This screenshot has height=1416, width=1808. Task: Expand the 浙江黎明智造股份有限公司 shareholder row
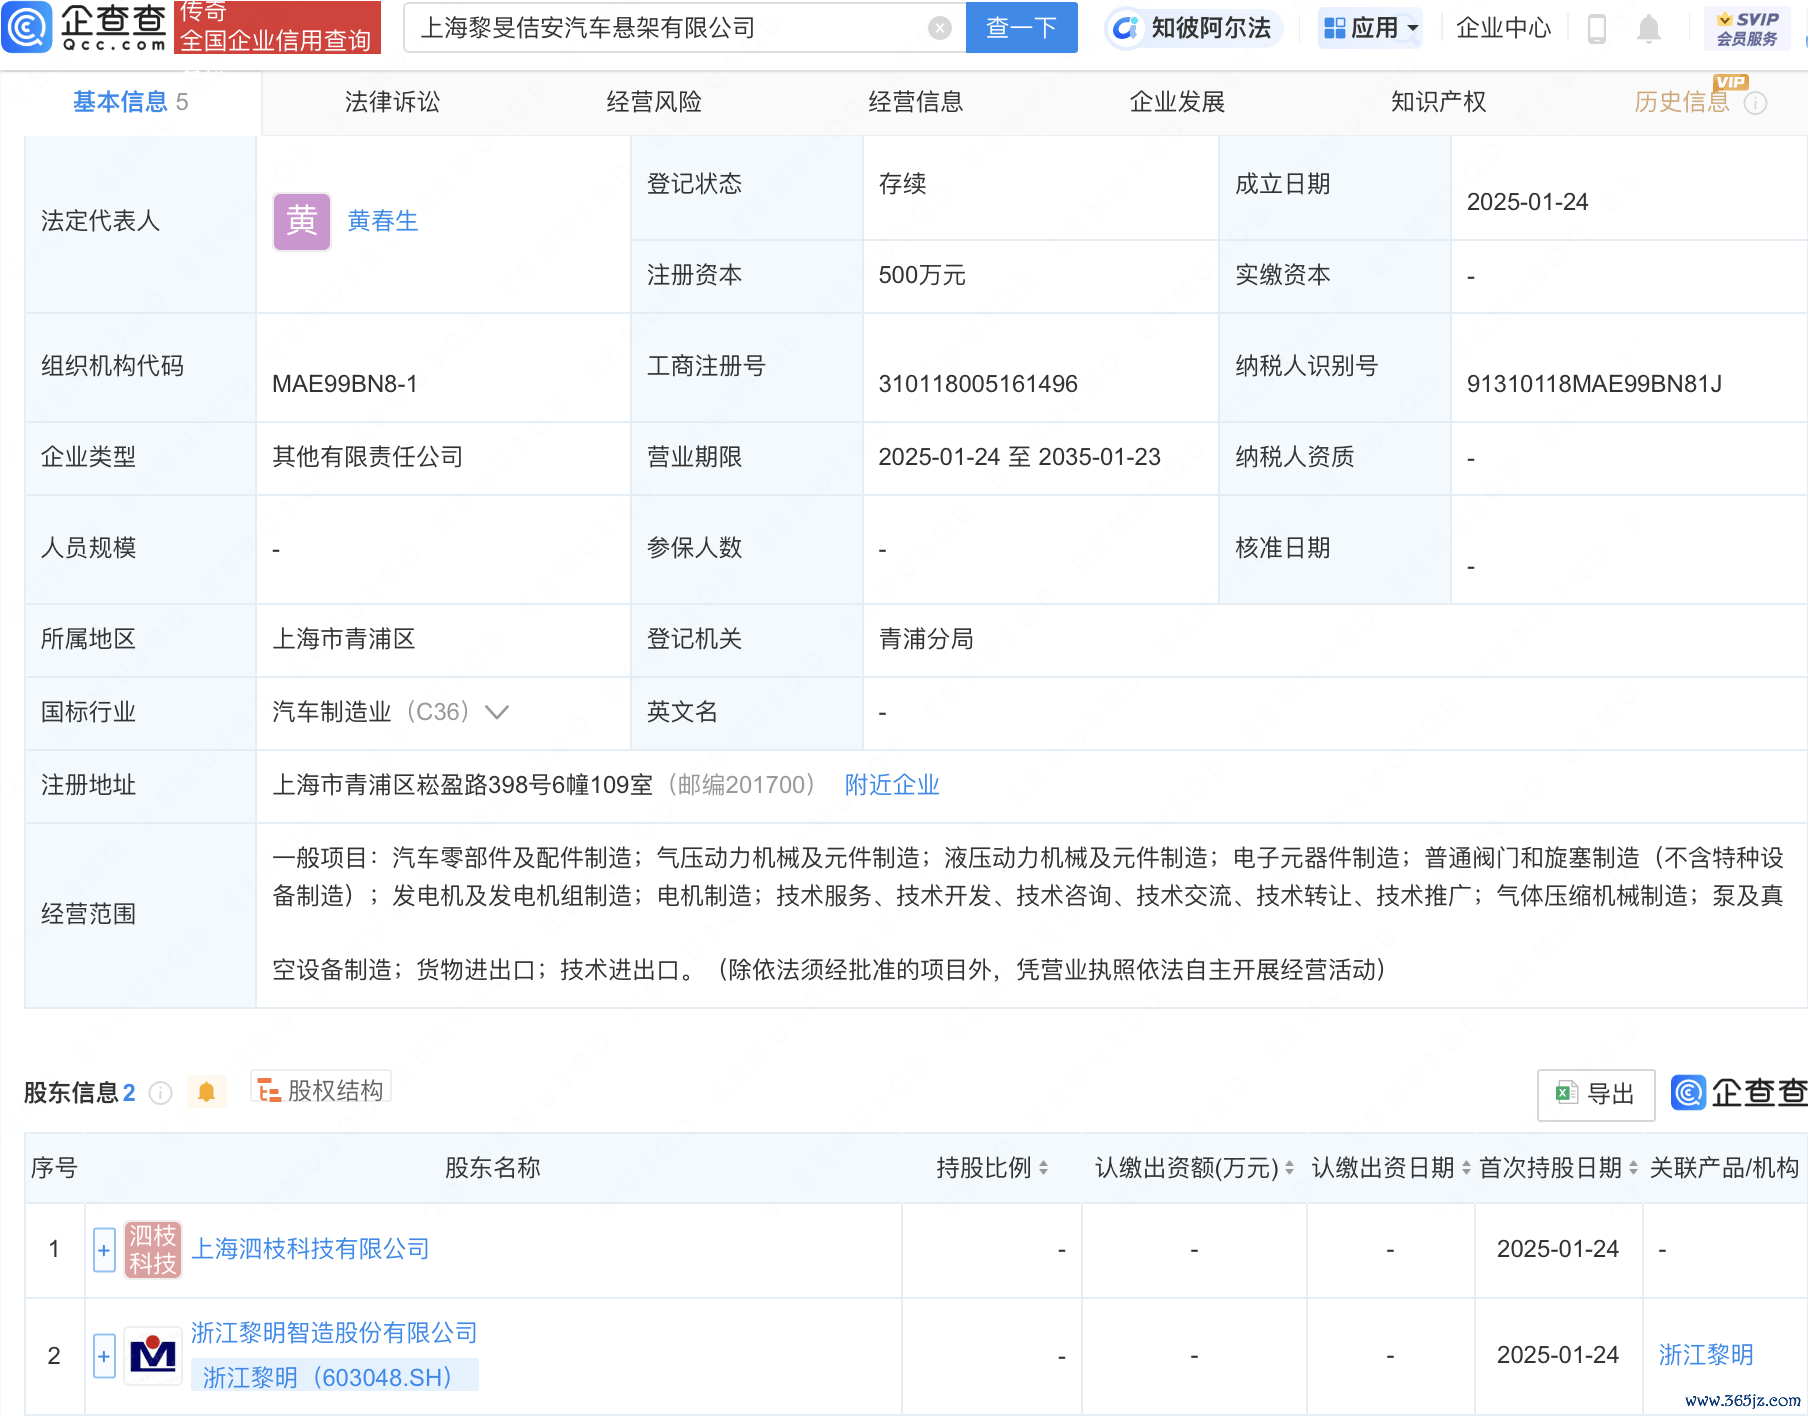pos(104,1357)
